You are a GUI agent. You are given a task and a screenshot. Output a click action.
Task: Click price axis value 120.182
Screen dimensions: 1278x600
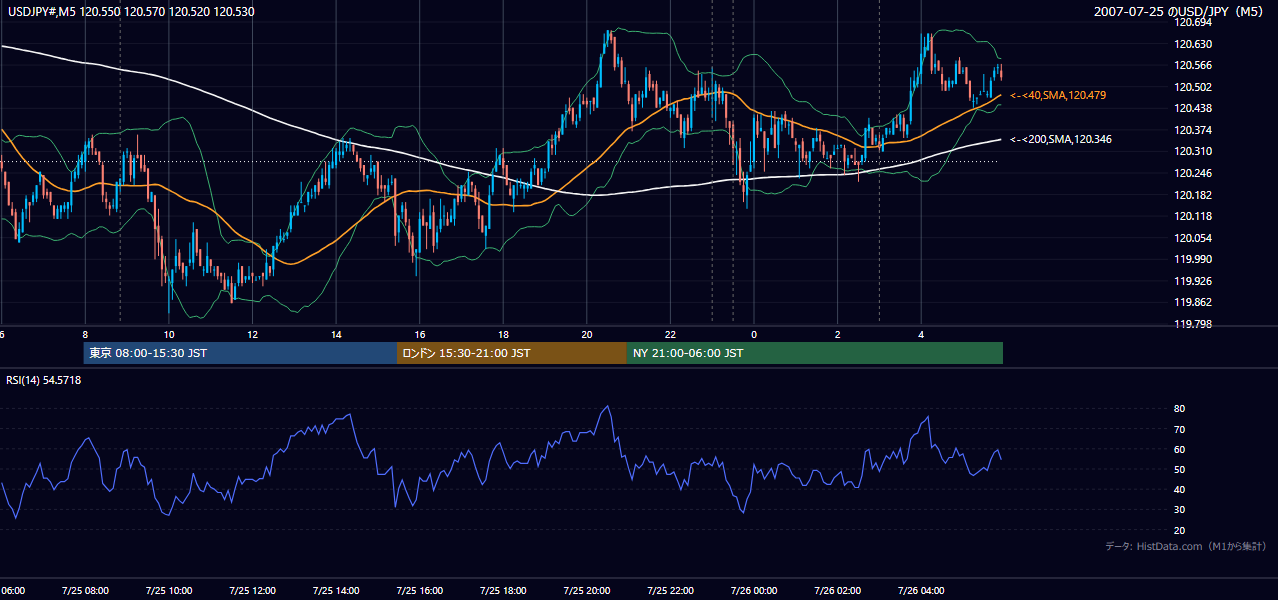tap(1193, 195)
